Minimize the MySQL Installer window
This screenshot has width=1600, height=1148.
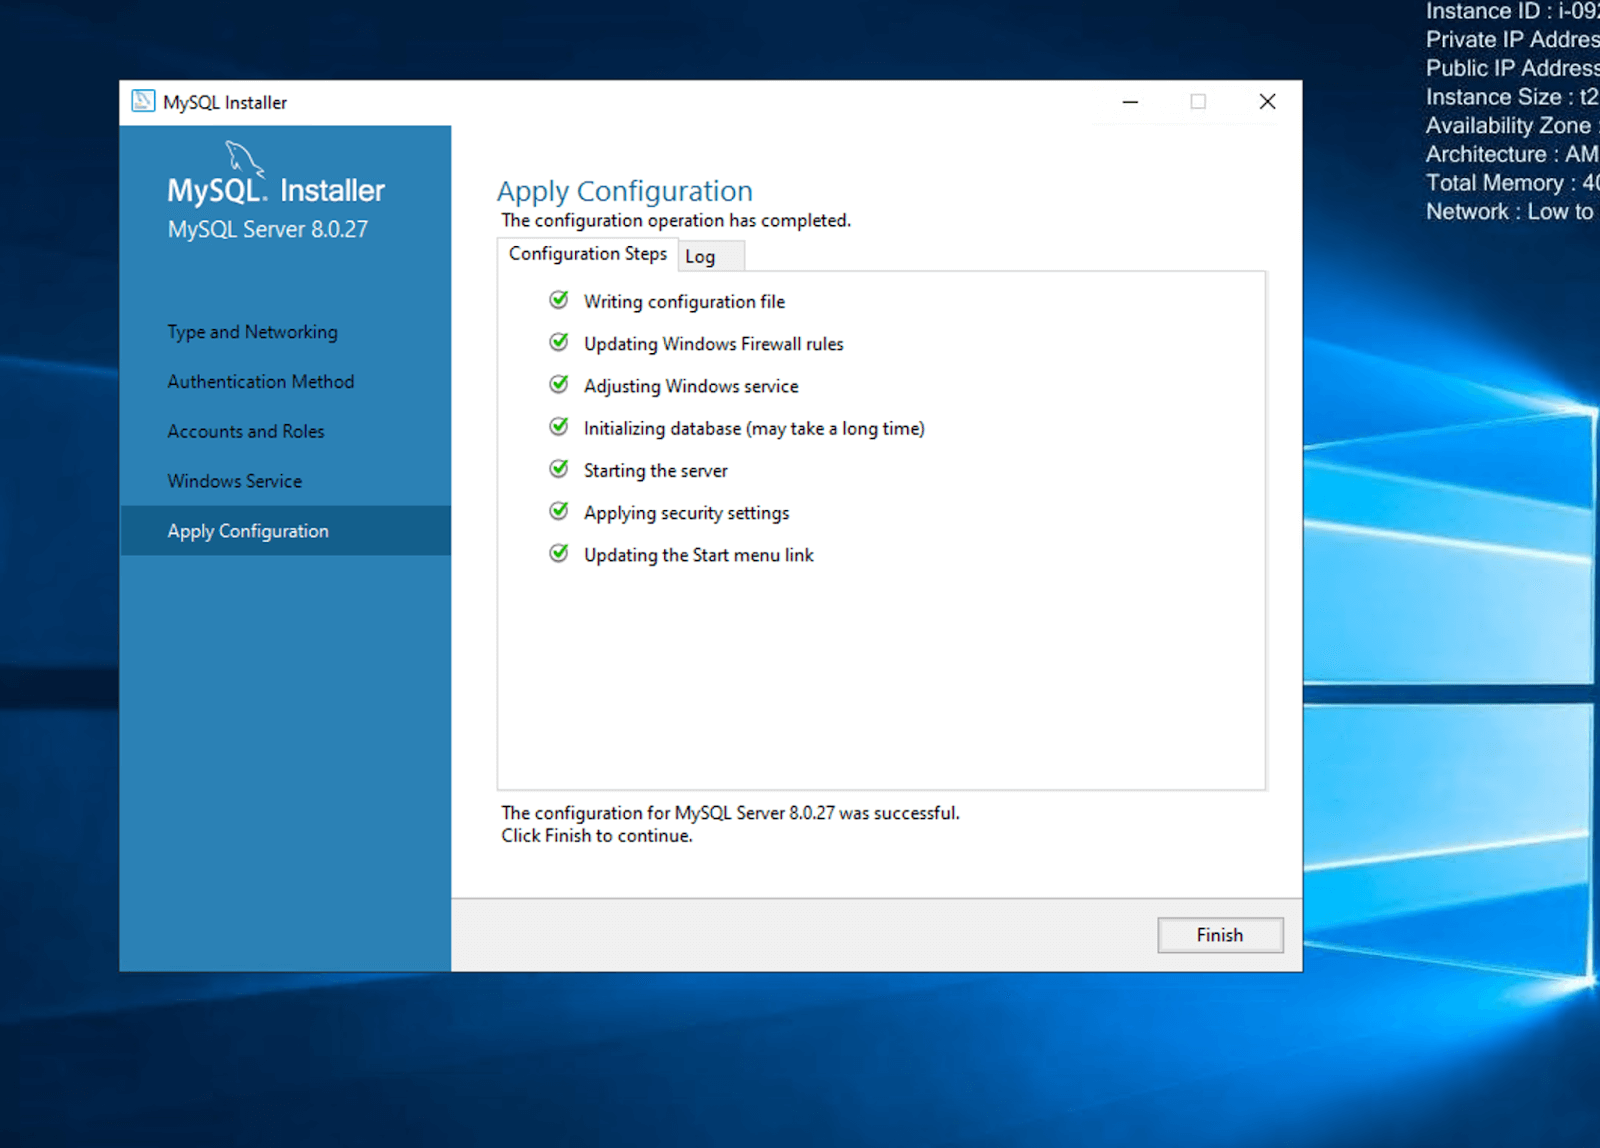tap(1130, 102)
